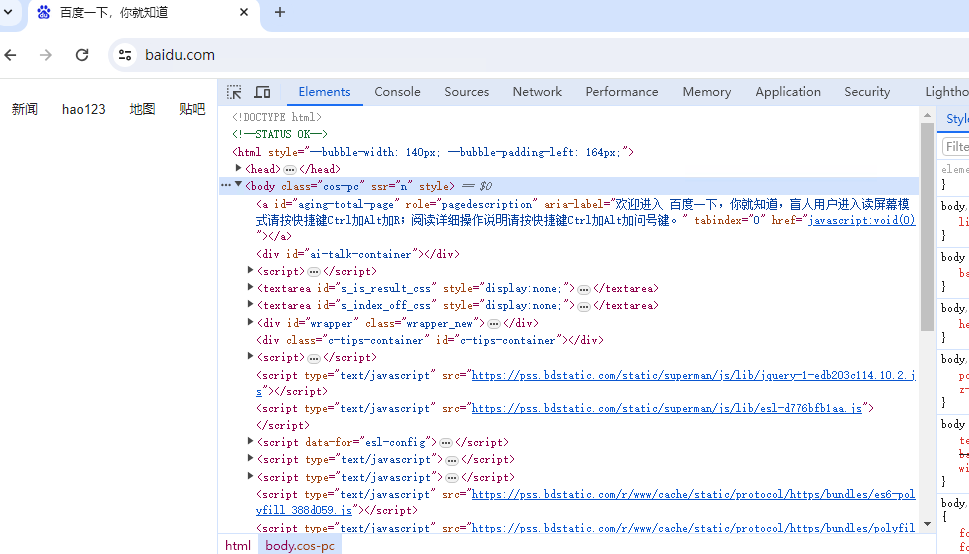Click the body.cos-pc breadcrumb item

(x=300, y=545)
